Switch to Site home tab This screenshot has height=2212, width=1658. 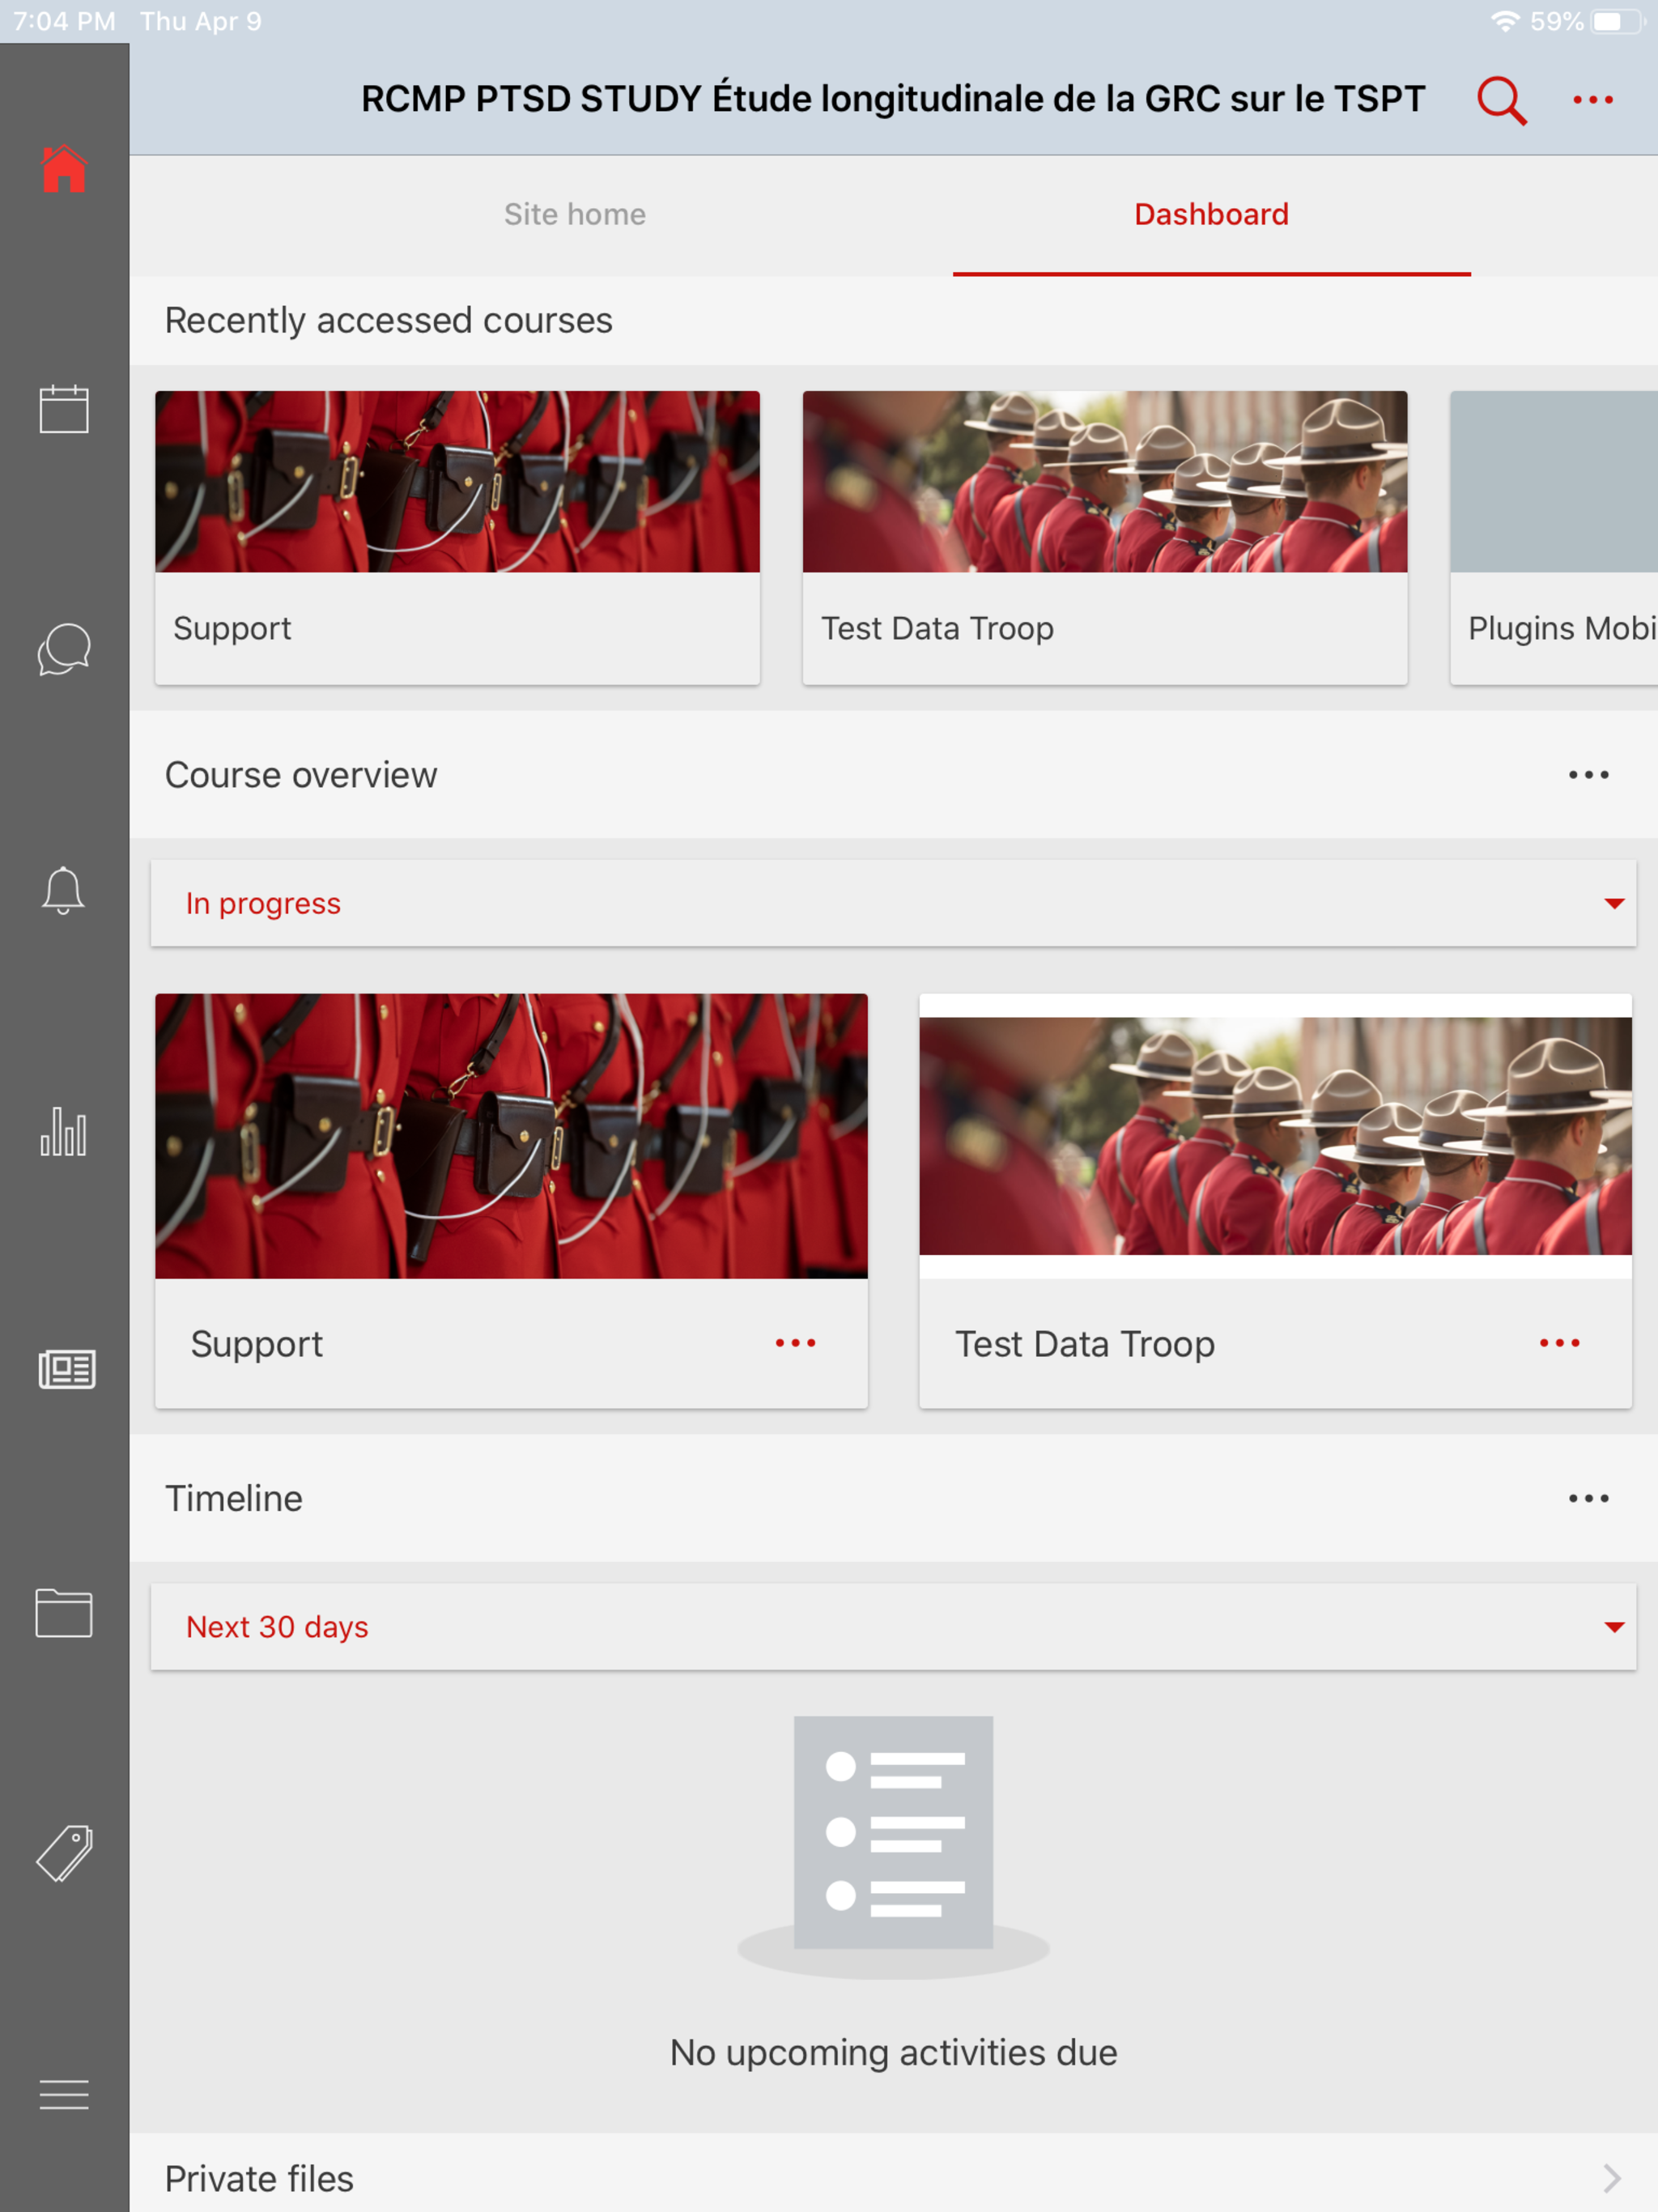click(x=575, y=214)
